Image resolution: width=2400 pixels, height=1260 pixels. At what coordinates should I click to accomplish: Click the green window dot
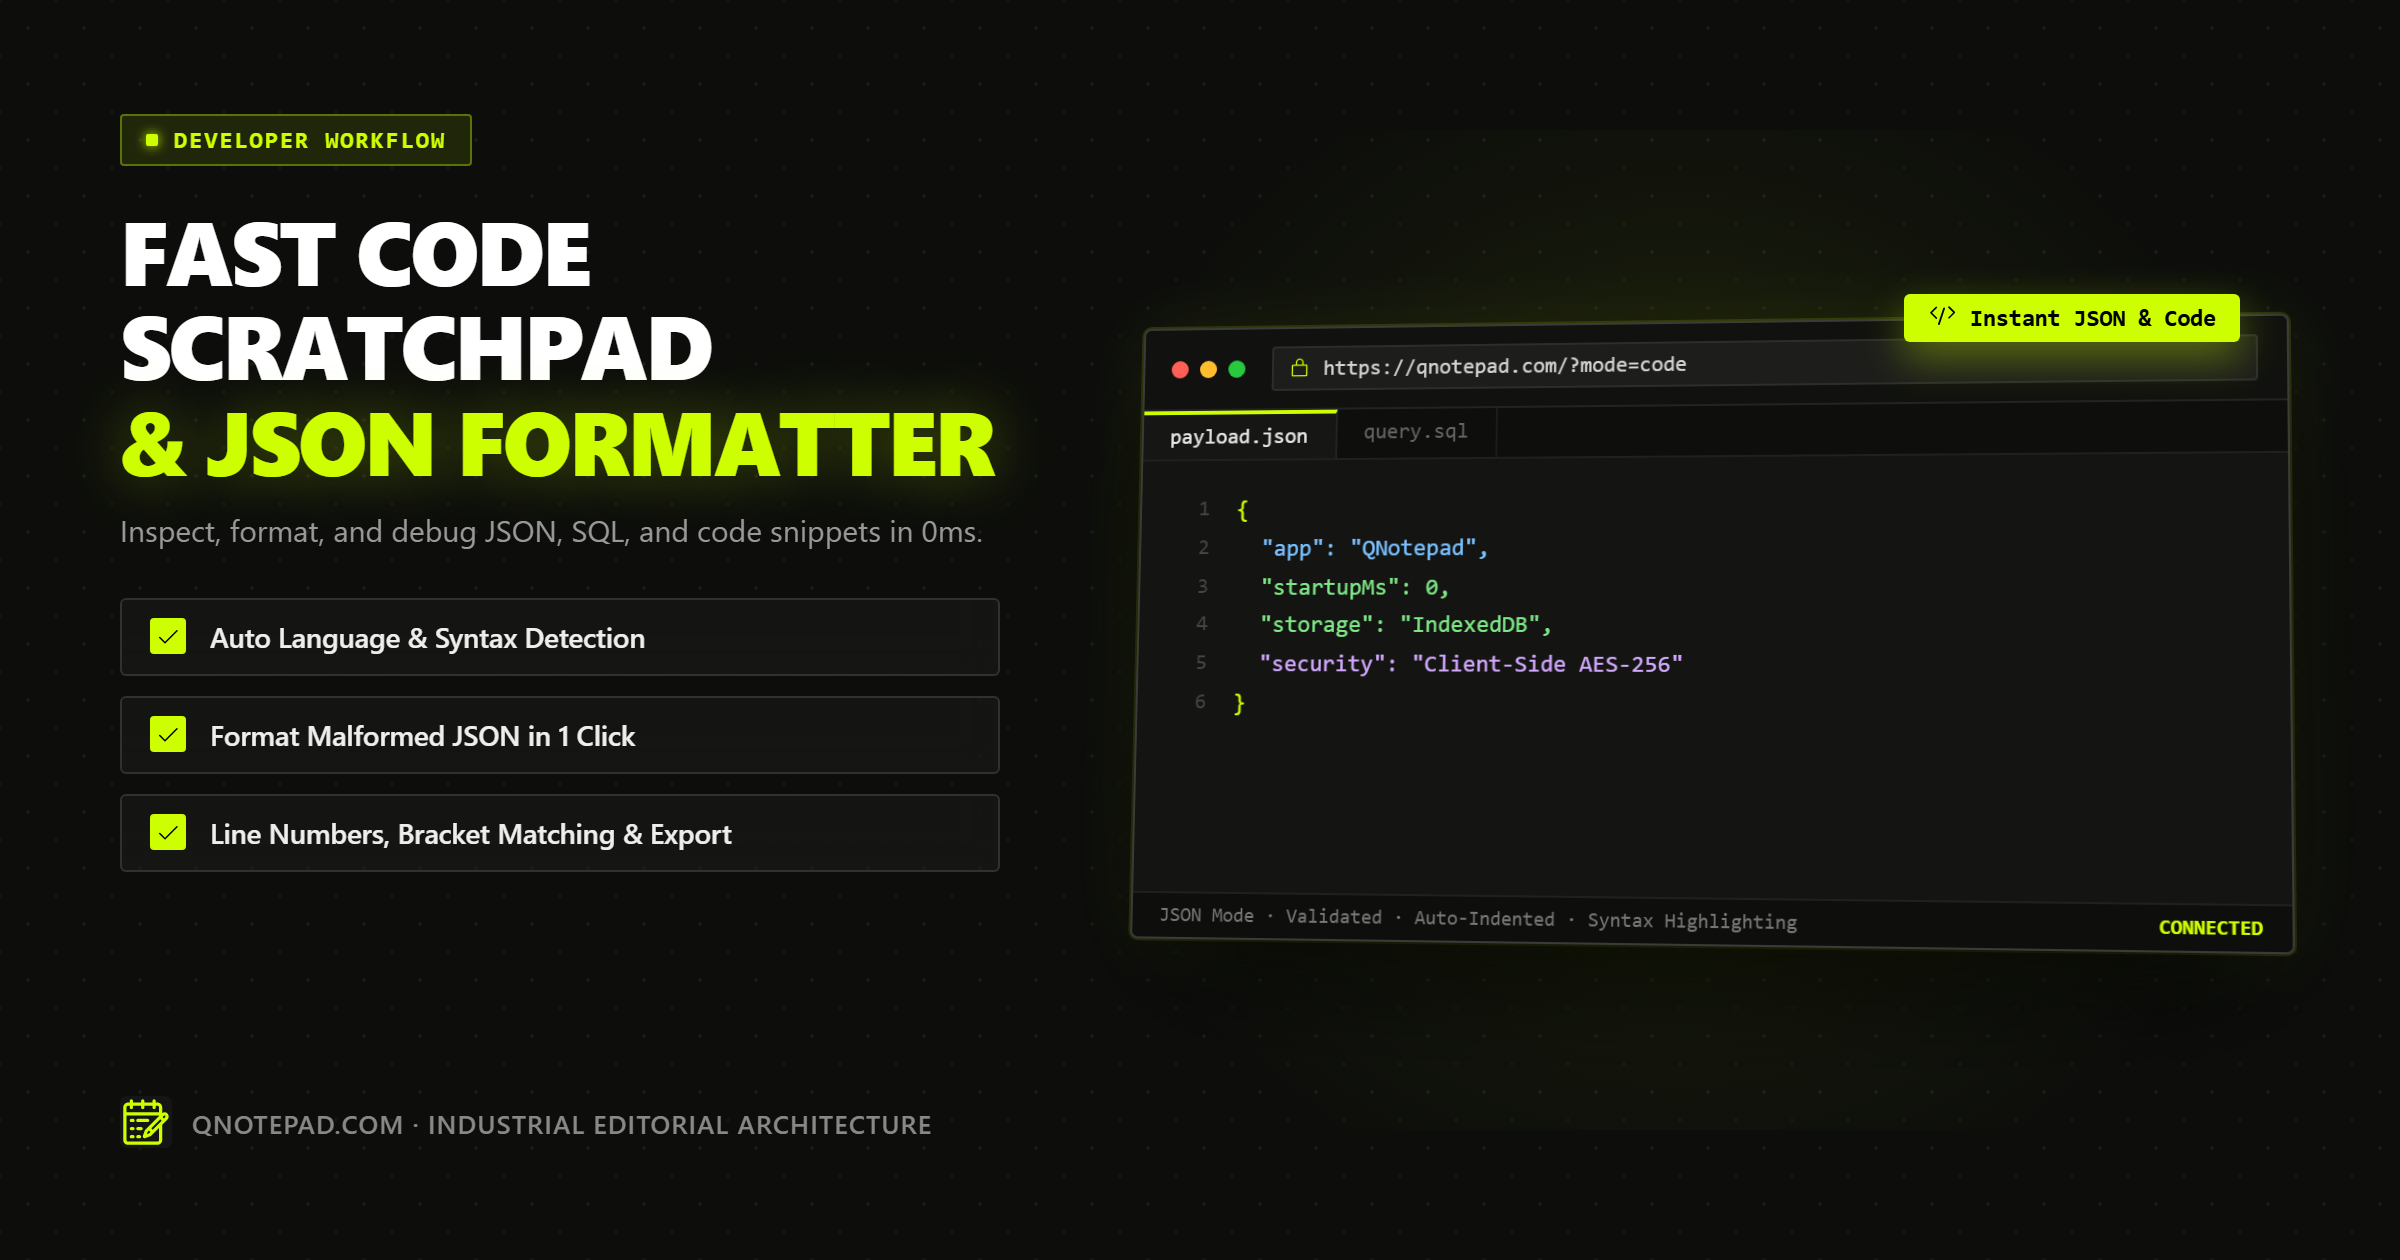pyautogui.click(x=1237, y=369)
